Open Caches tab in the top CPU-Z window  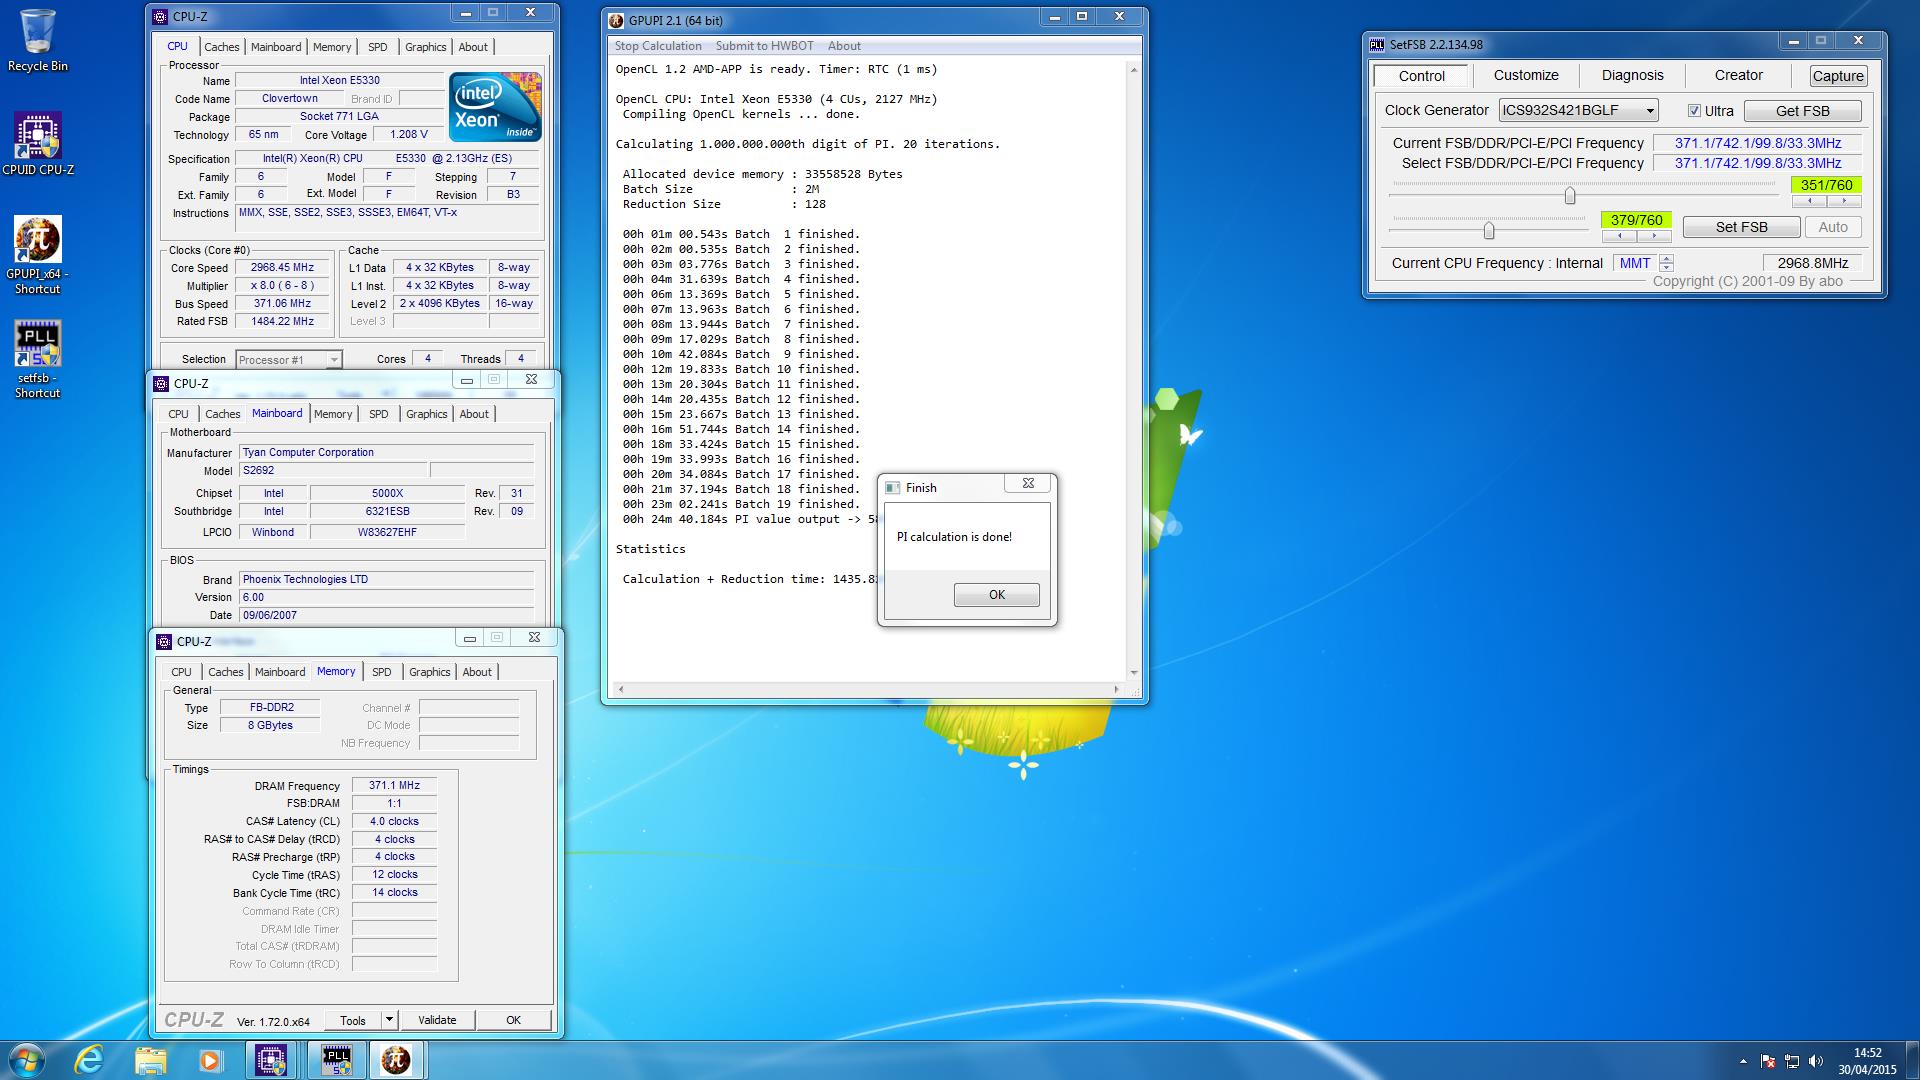[222, 47]
